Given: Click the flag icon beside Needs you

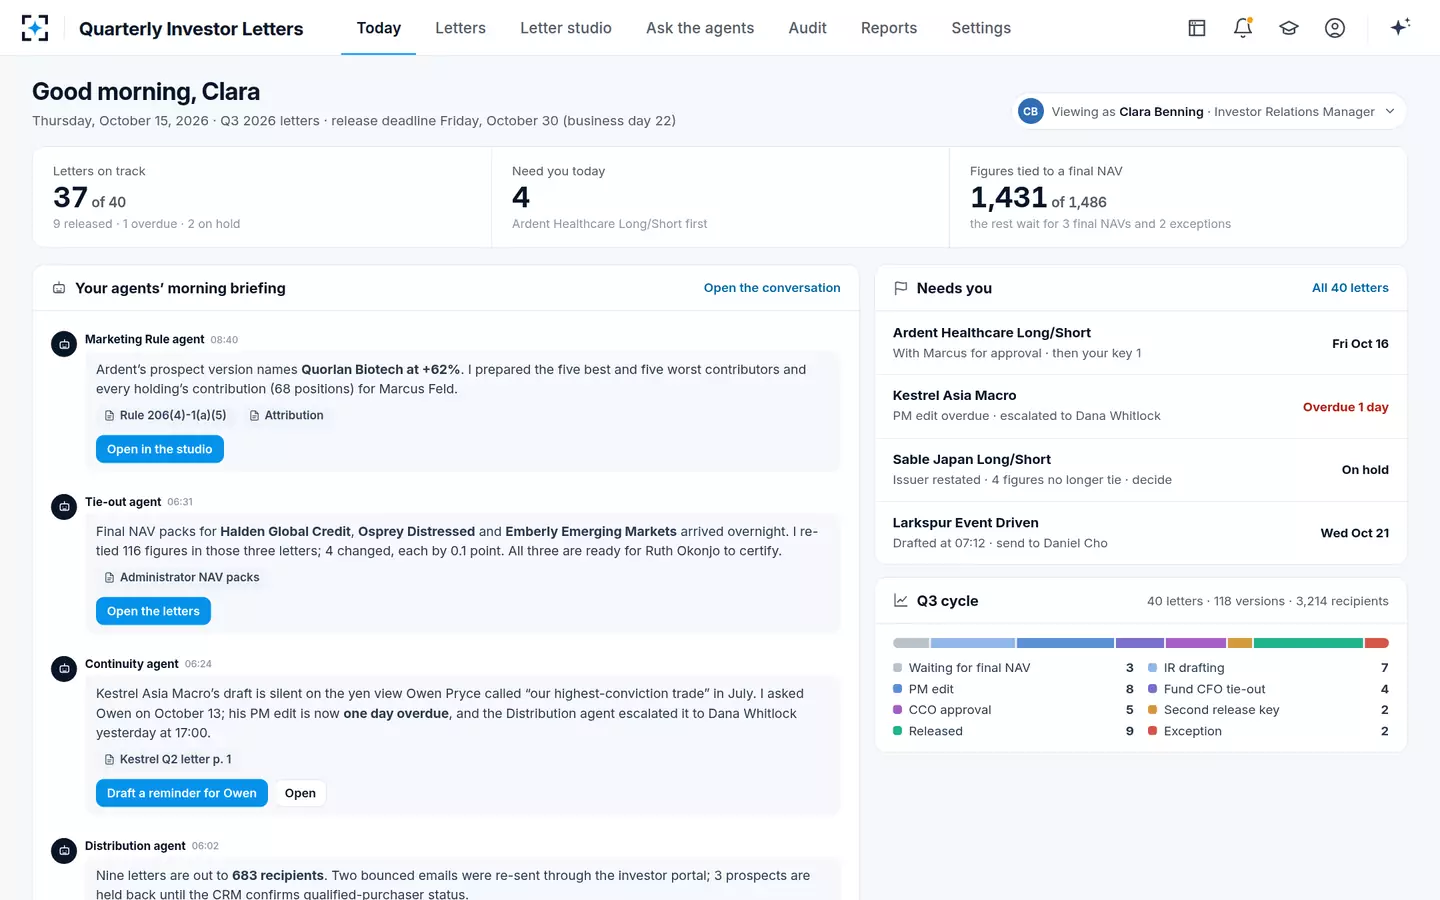Looking at the screenshot, I should click(901, 288).
